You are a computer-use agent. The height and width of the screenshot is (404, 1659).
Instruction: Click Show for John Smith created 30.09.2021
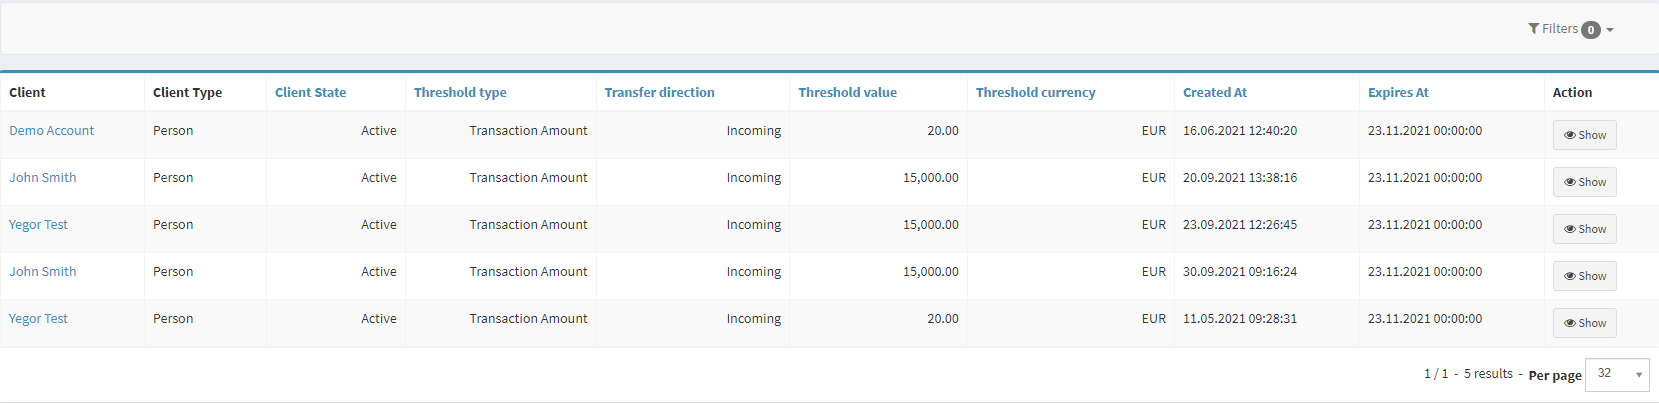pos(1584,276)
